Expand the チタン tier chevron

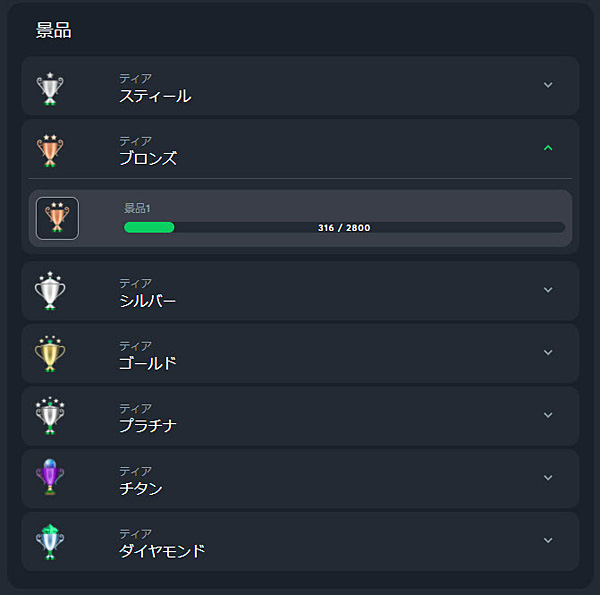(x=548, y=477)
